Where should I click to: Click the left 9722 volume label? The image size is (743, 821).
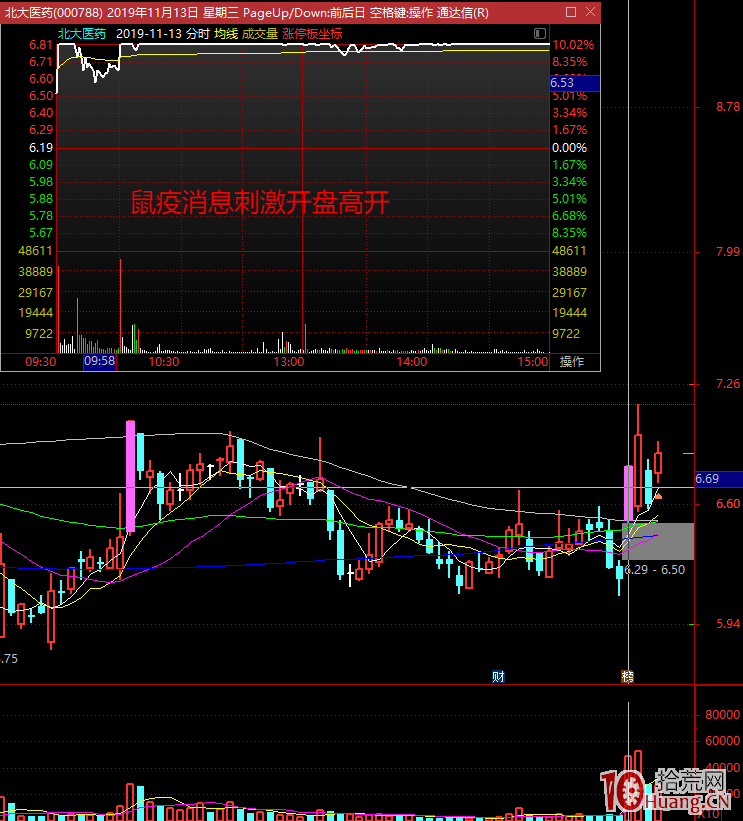pyautogui.click(x=39, y=334)
